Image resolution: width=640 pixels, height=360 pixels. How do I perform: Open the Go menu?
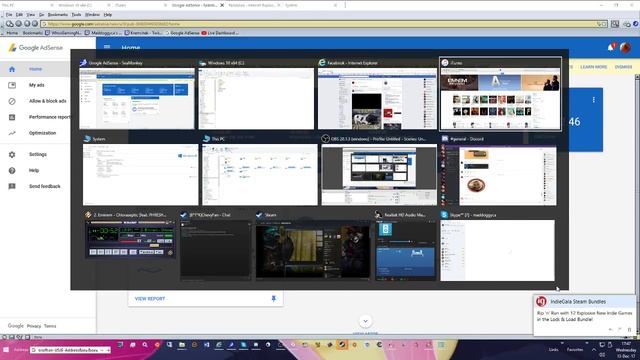click(41, 15)
